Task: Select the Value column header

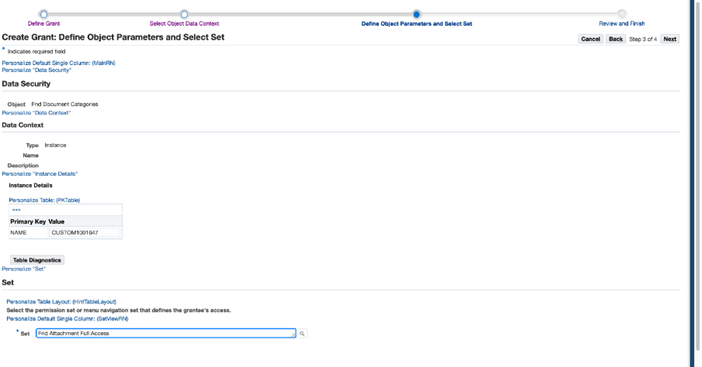Action: 56,222
